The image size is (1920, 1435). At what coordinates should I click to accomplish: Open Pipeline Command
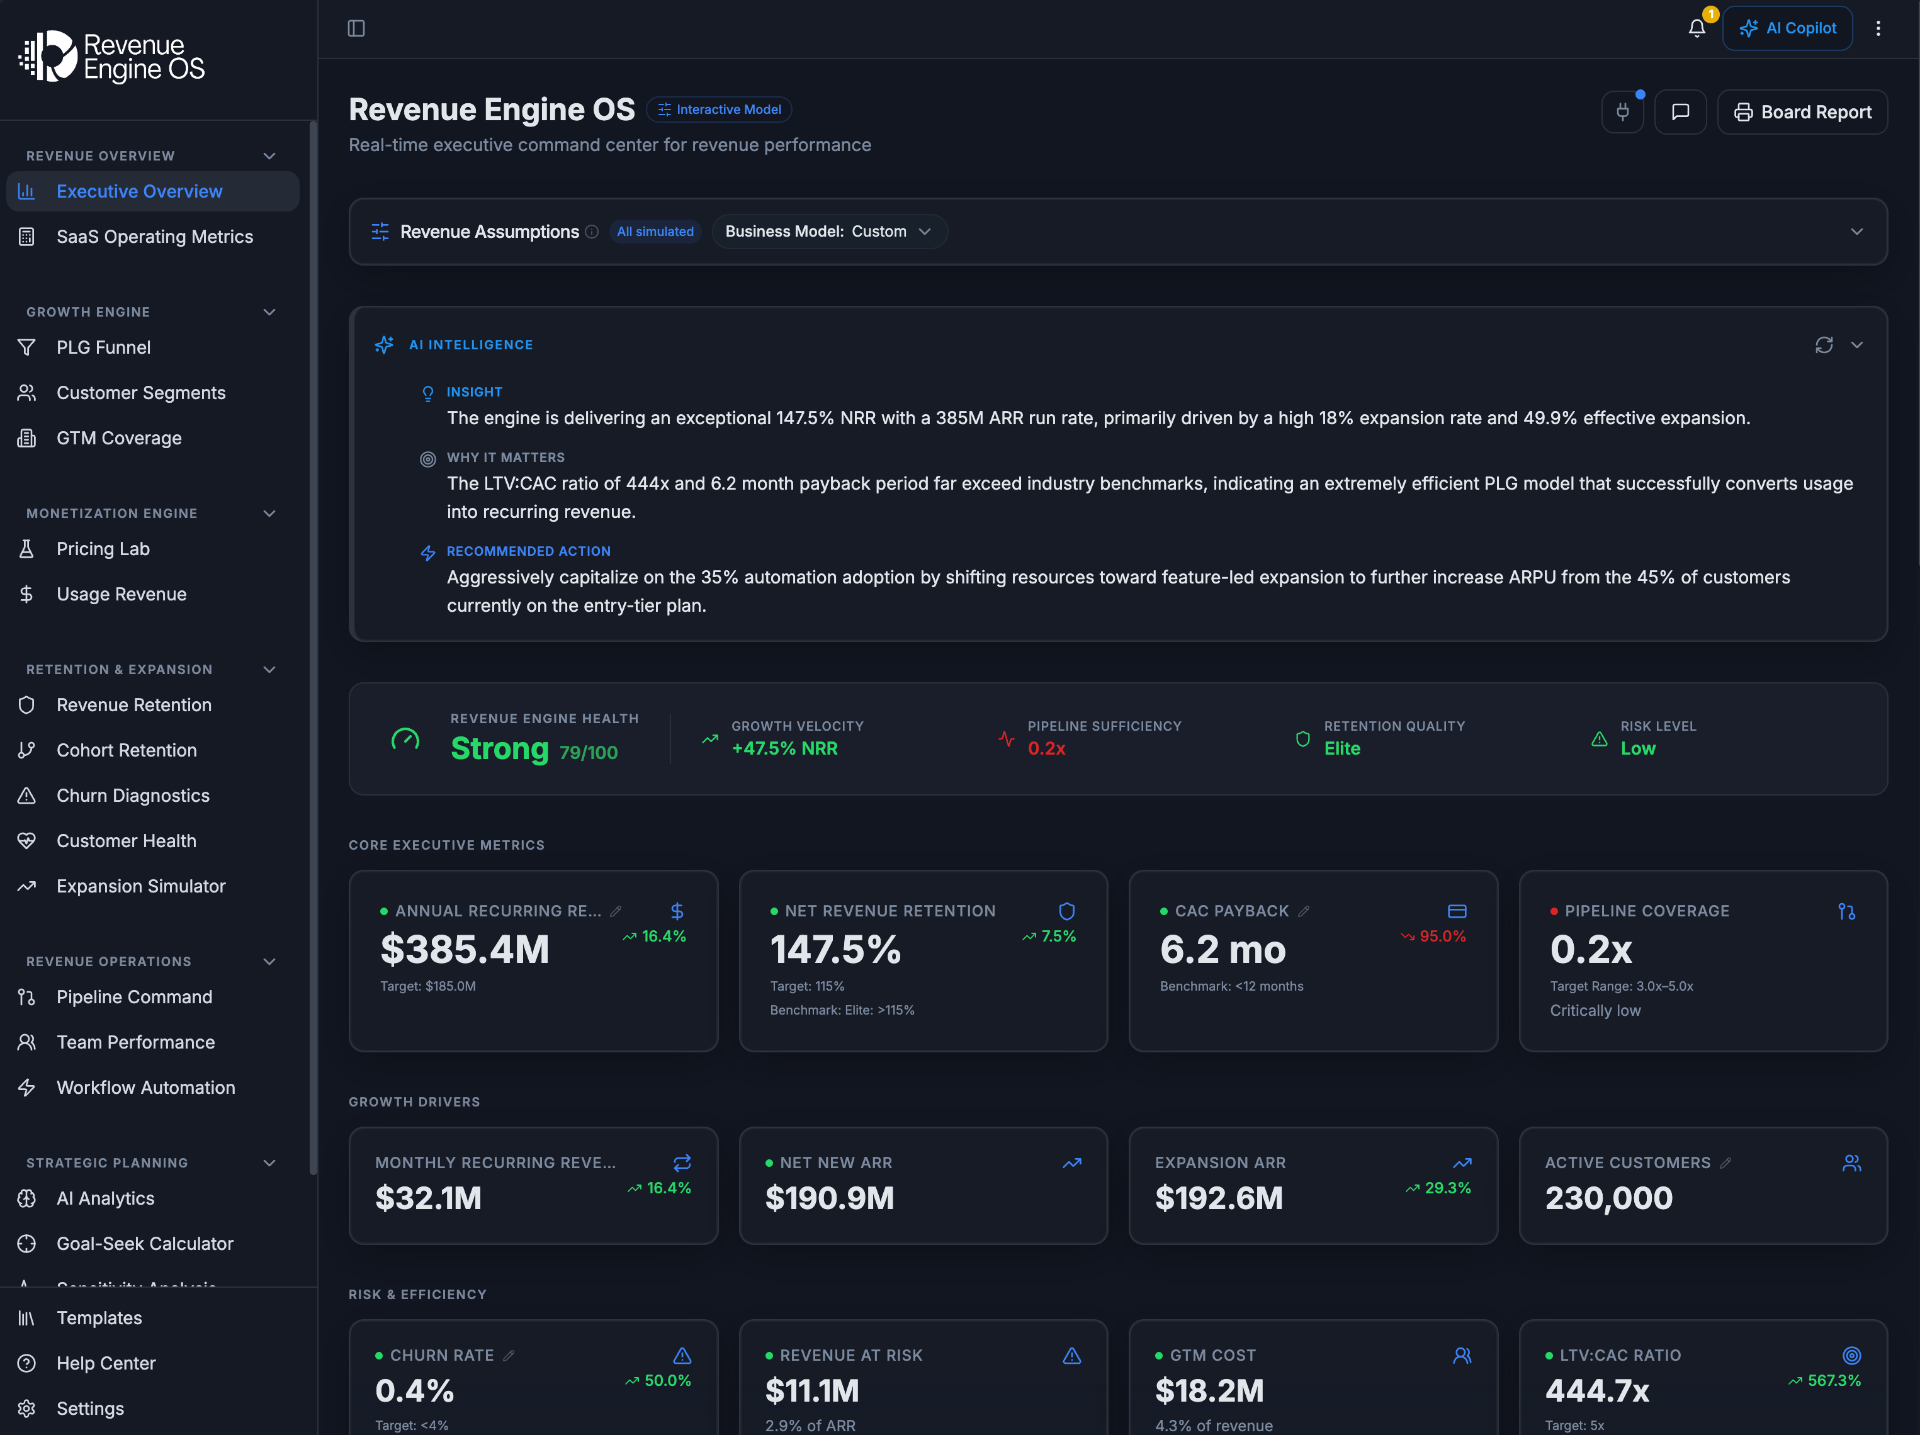(153, 997)
